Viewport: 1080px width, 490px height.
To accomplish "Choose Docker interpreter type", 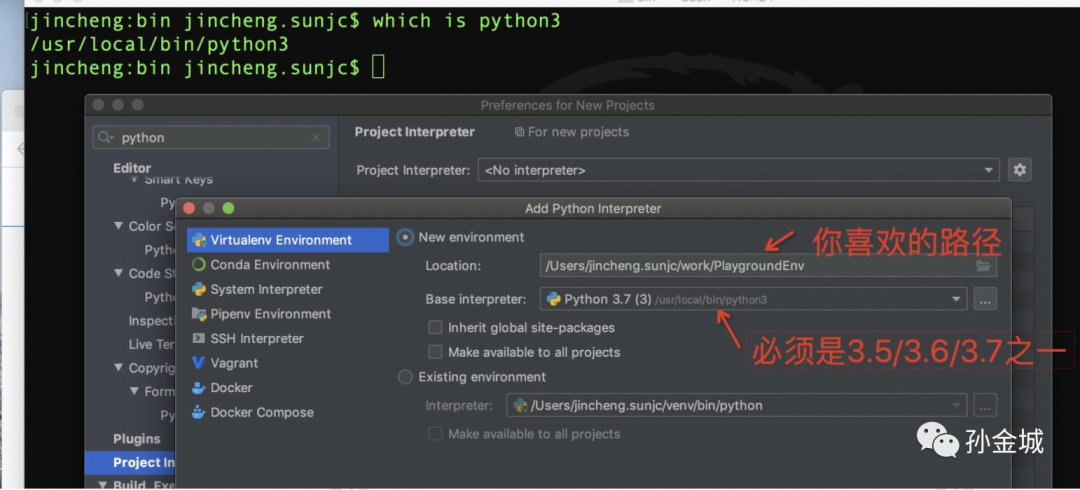I will (x=231, y=388).
